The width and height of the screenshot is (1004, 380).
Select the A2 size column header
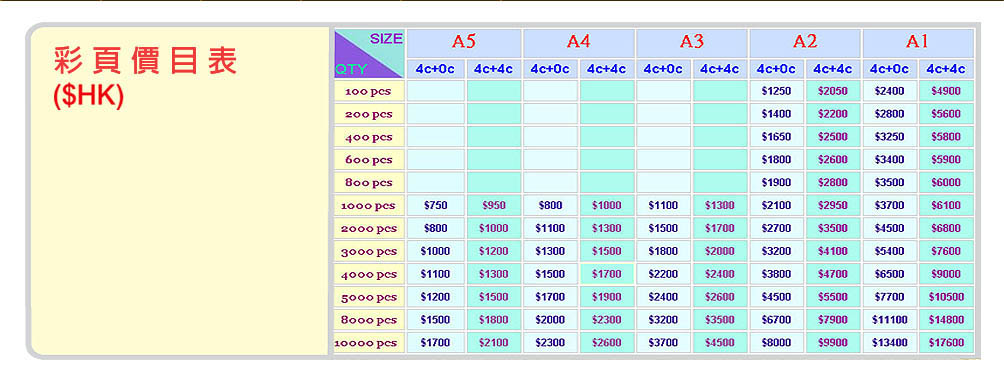coord(805,42)
